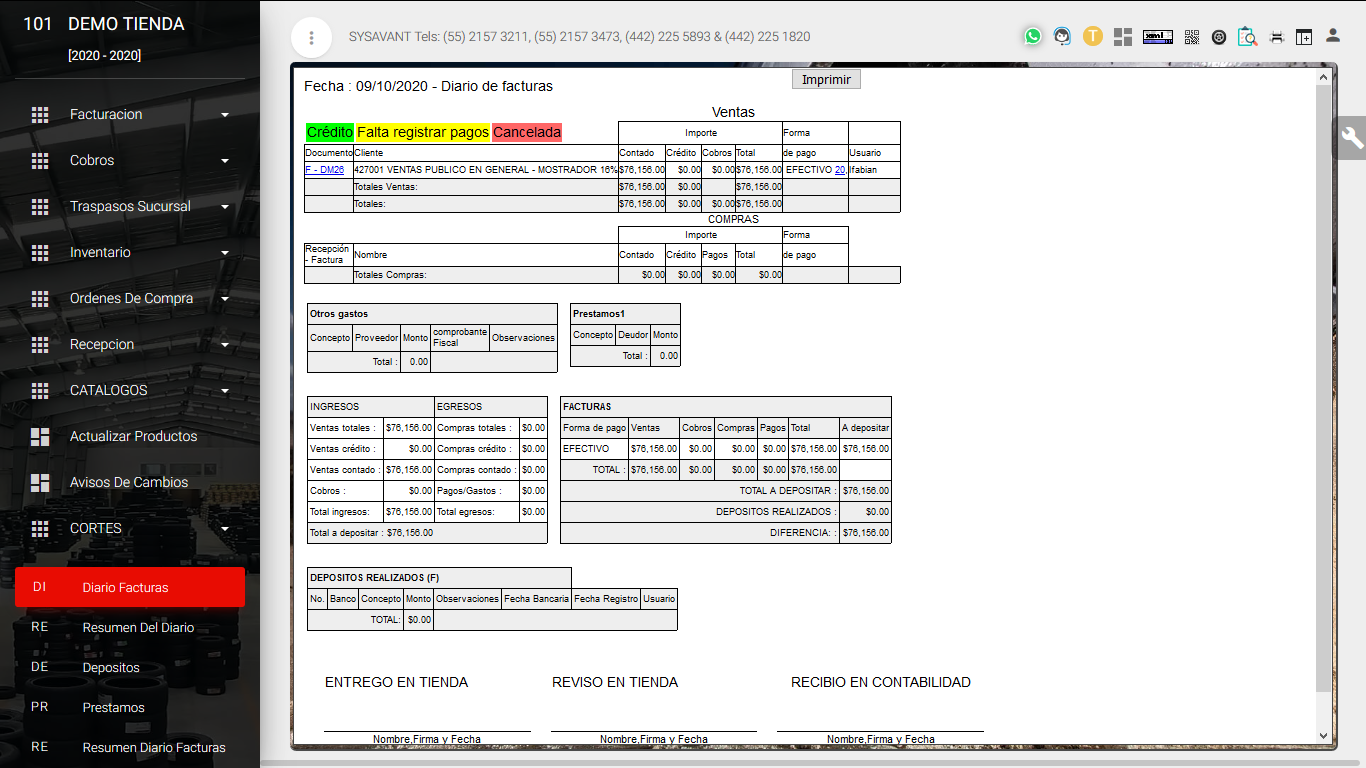Click the Traspasos Sucursal grid icon

click(40, 207)
